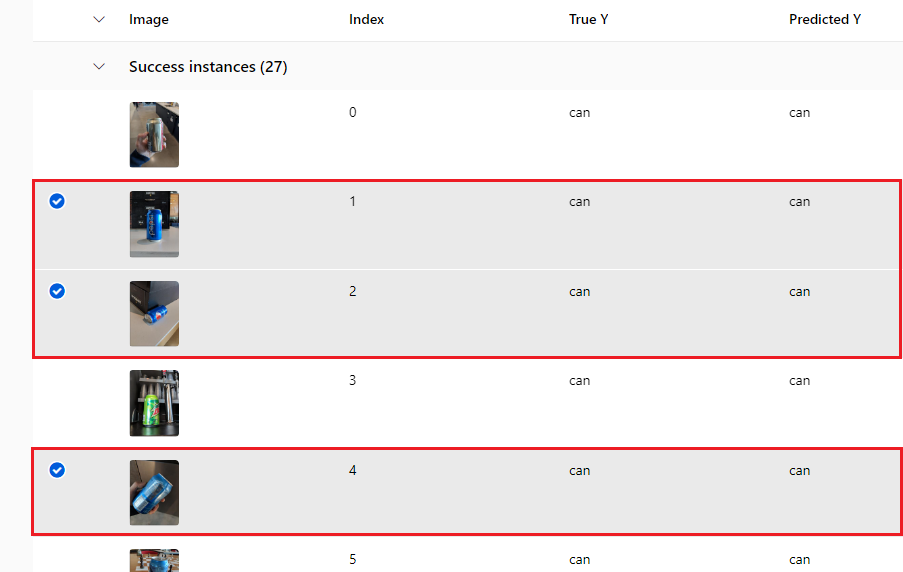Open the upright Pepsi can thumbnail
This screenshot has width=903, height=572.
[154, 224]
